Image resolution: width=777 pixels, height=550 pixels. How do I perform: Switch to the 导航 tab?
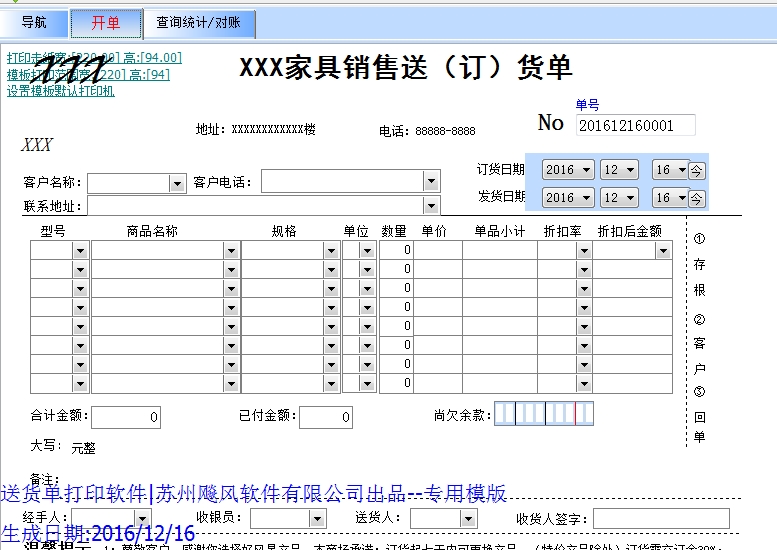point(34,22)
